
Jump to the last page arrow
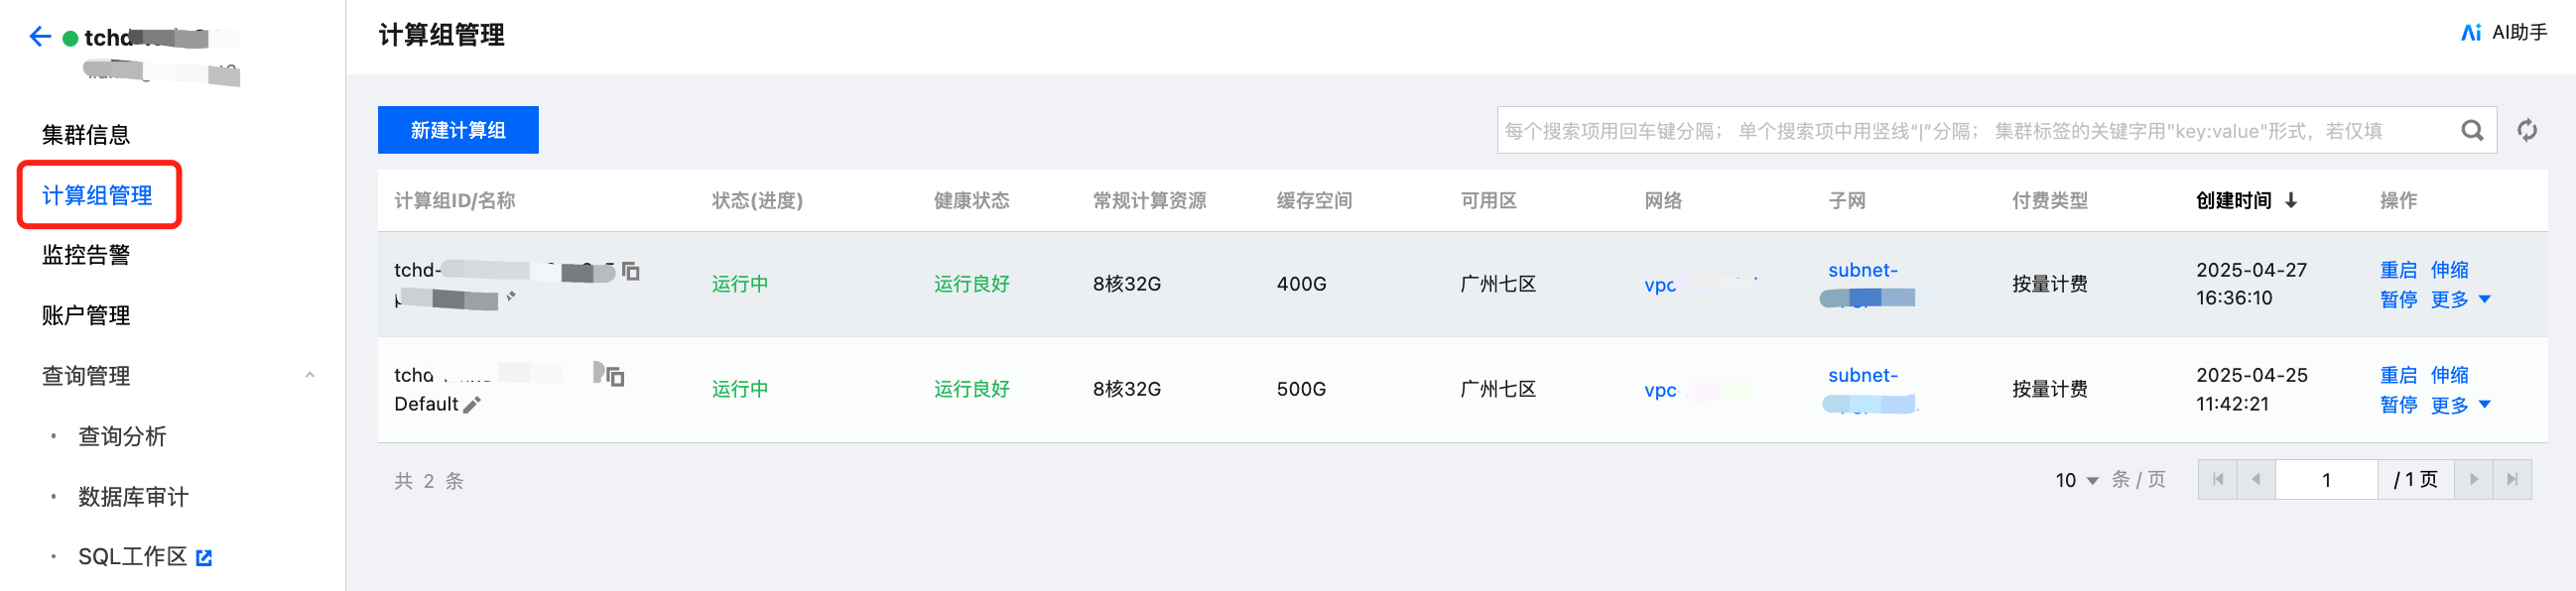point(2512,480)
